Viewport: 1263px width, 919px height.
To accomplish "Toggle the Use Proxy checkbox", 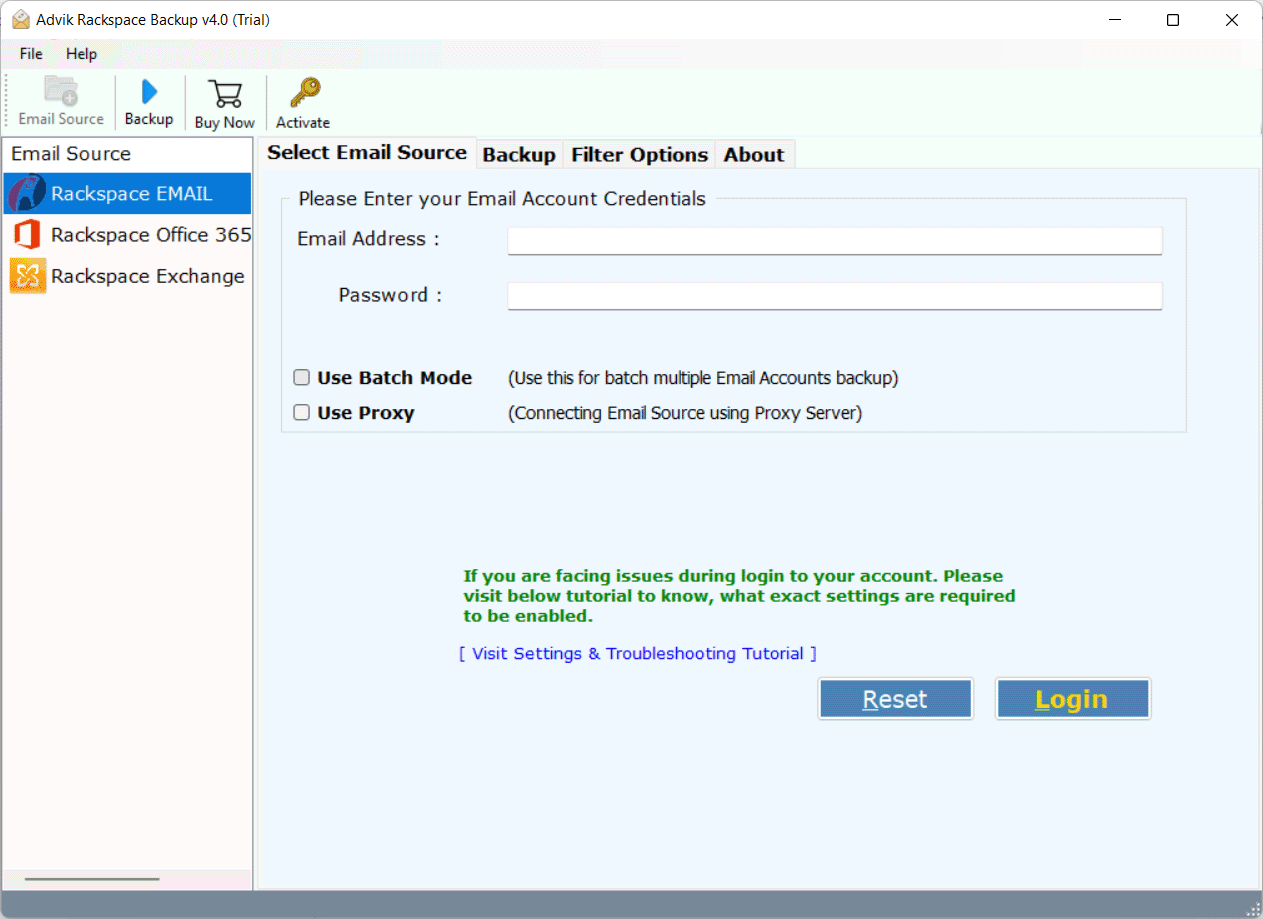I will coord(301,412).
